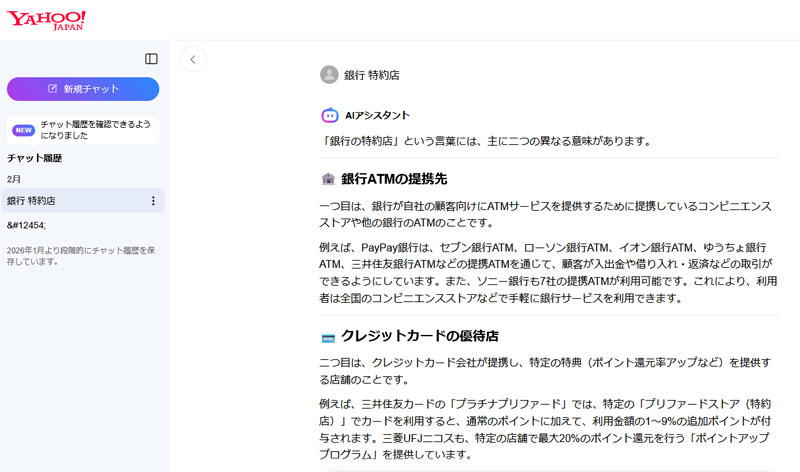This screenshot has height=472, width=800.
Task: Click the Yahoo! JAPAN logo
Action: [46, 20]
